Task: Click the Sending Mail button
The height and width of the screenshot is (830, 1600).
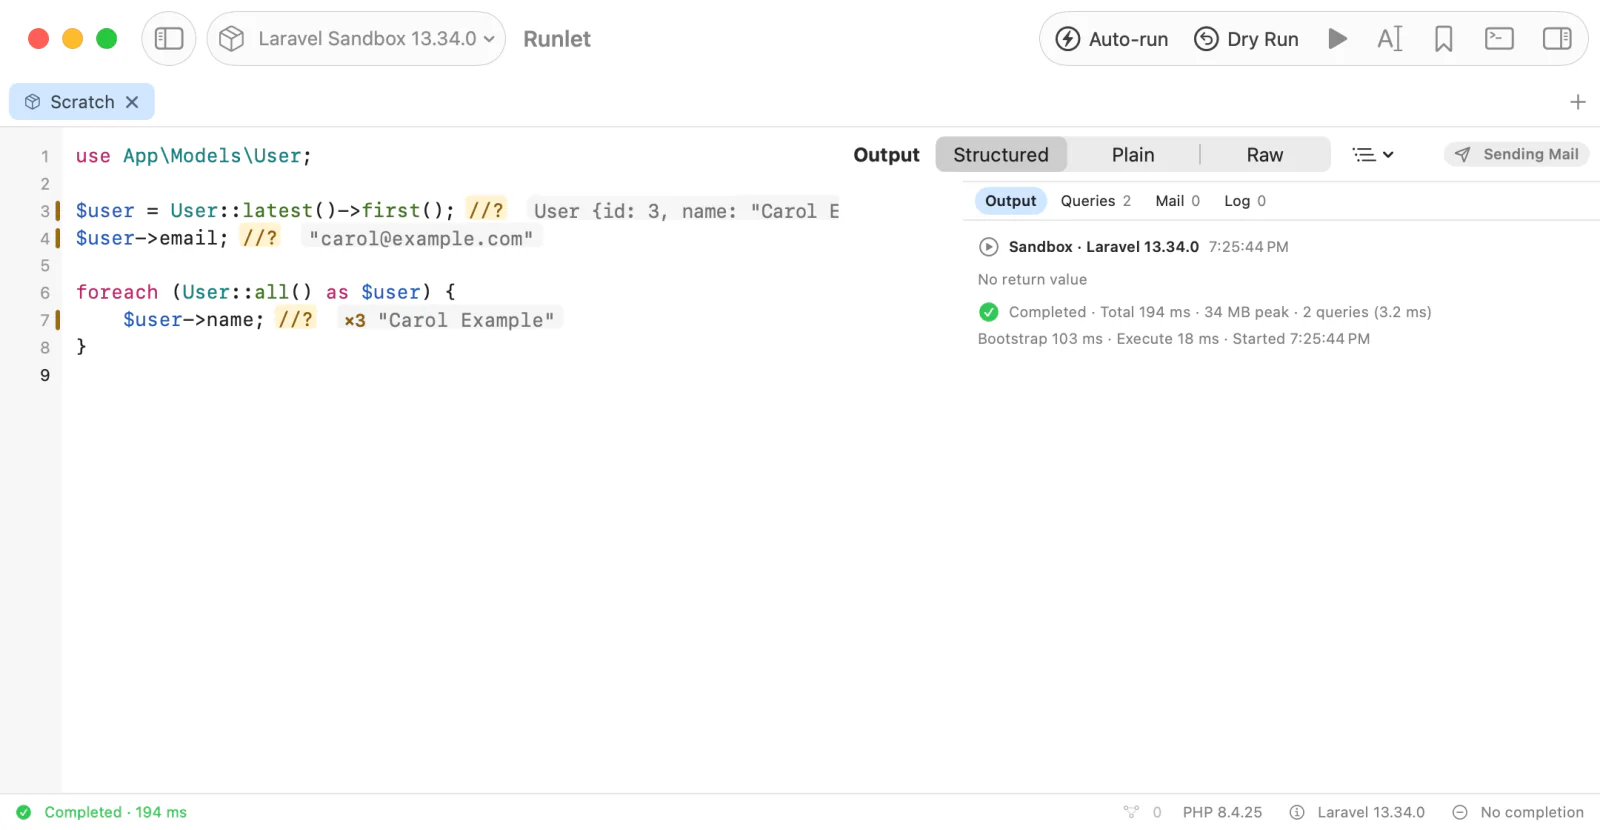Action: (x=1517, y=154)
